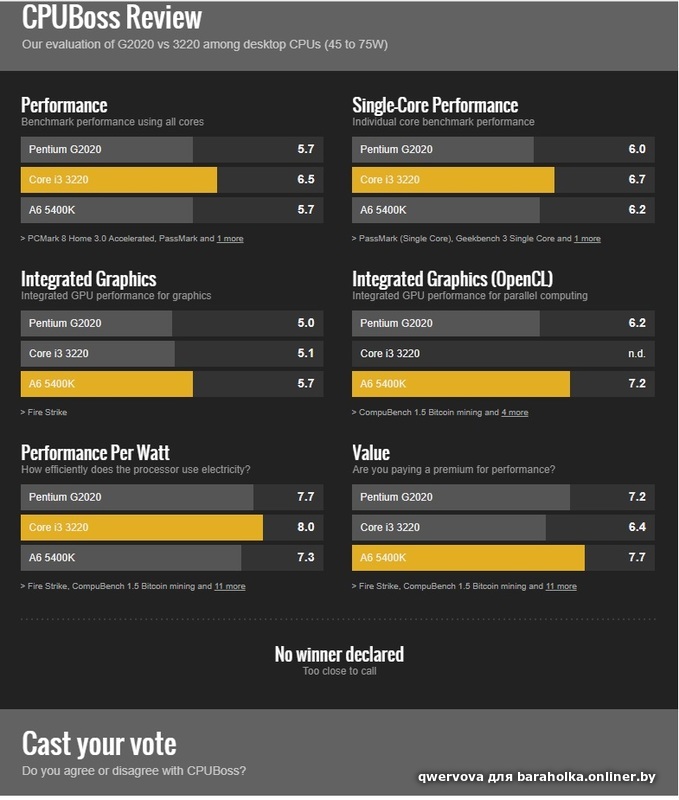Viewport: 679px width, 800px height.
Task: Select A6 5400K highlighted bar in Integrated Graphics
Action: pos(172,384)
